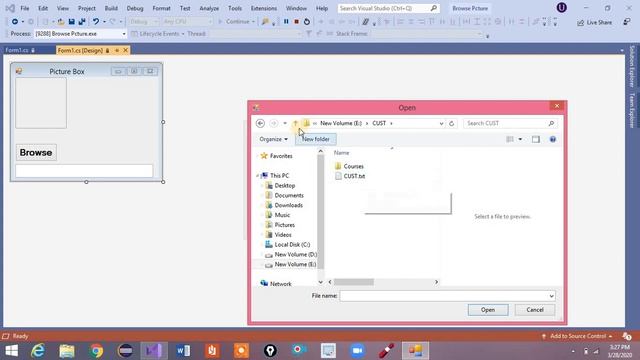Select Pictures in the navigation tree
The height and width of the screenshot is (360, 640).
coord(280,225)
